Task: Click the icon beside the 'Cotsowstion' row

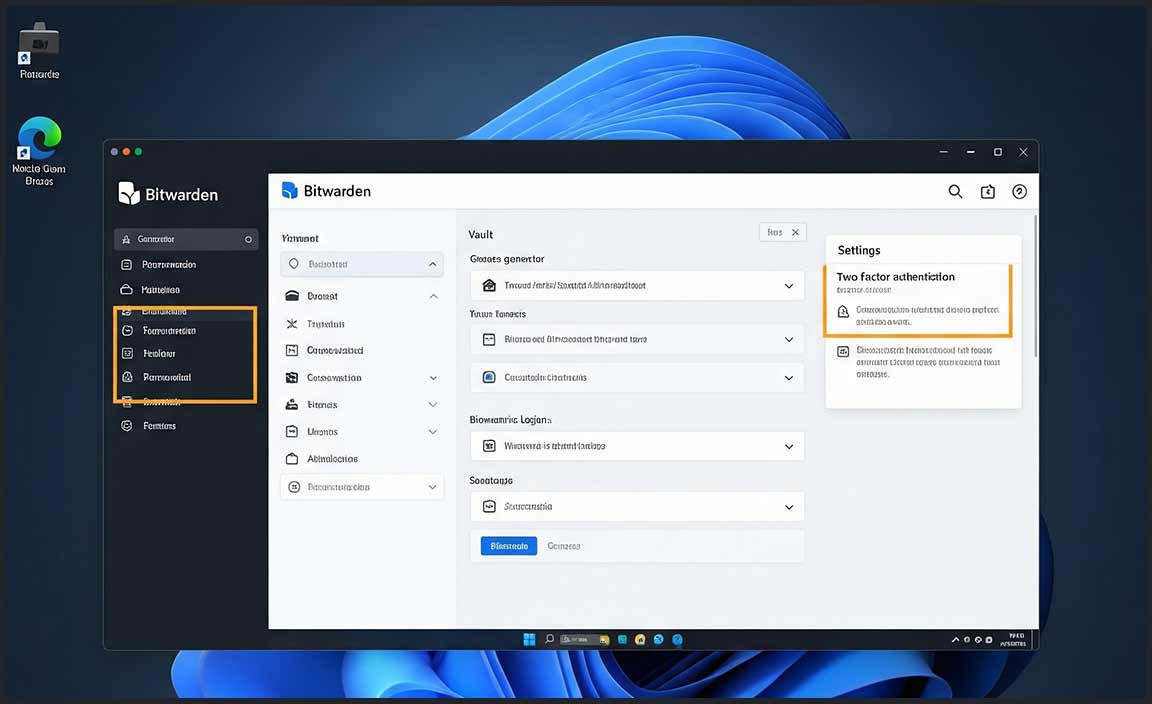Action: pos(292,378)
